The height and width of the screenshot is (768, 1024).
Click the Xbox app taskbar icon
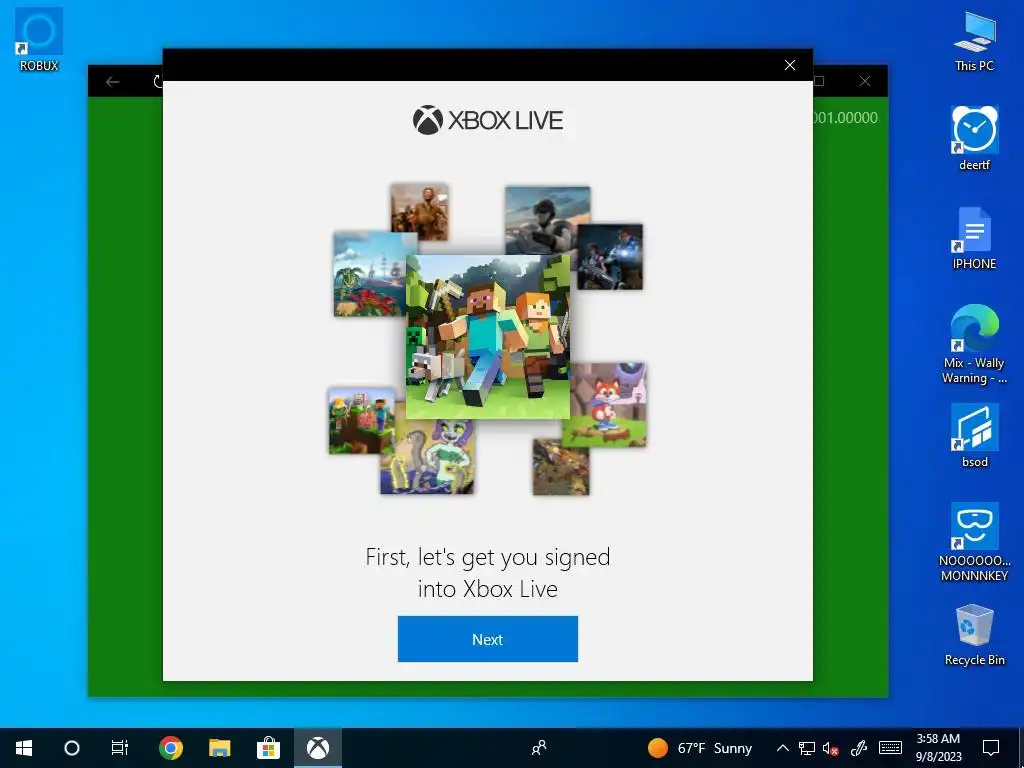pyautogui.click(x=318, y=748)
